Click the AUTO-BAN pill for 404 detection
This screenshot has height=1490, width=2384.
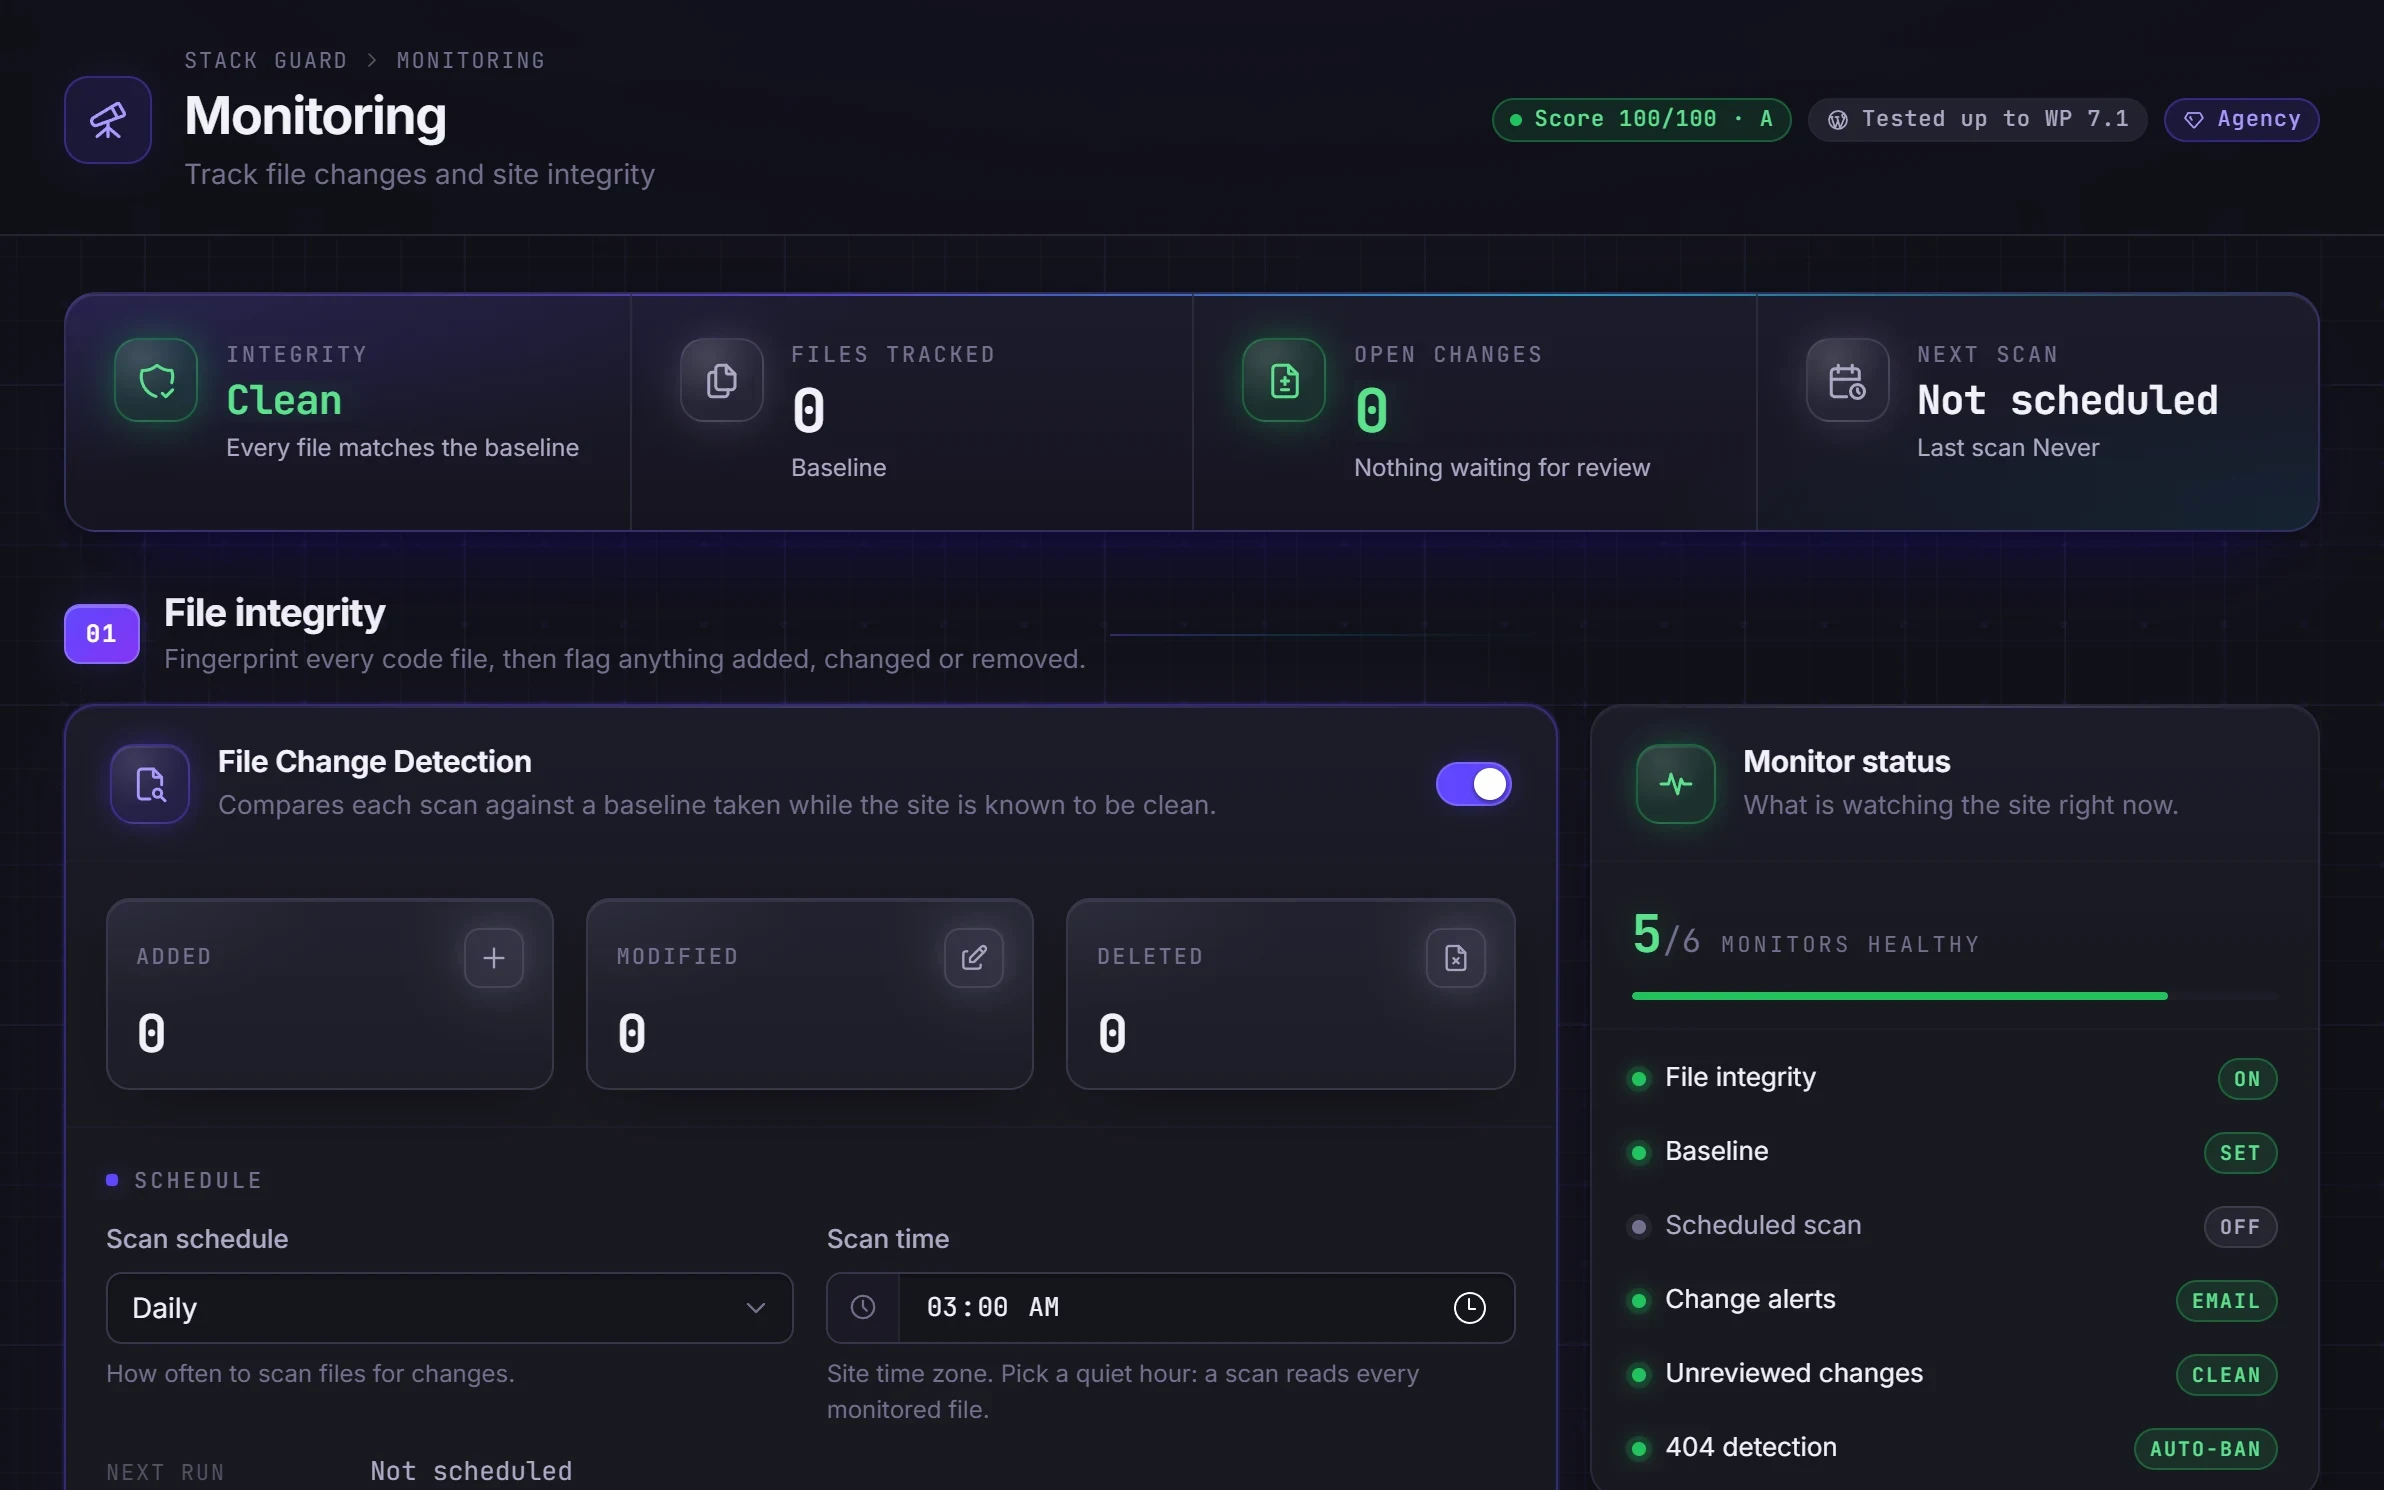tap(2206, 1449)
